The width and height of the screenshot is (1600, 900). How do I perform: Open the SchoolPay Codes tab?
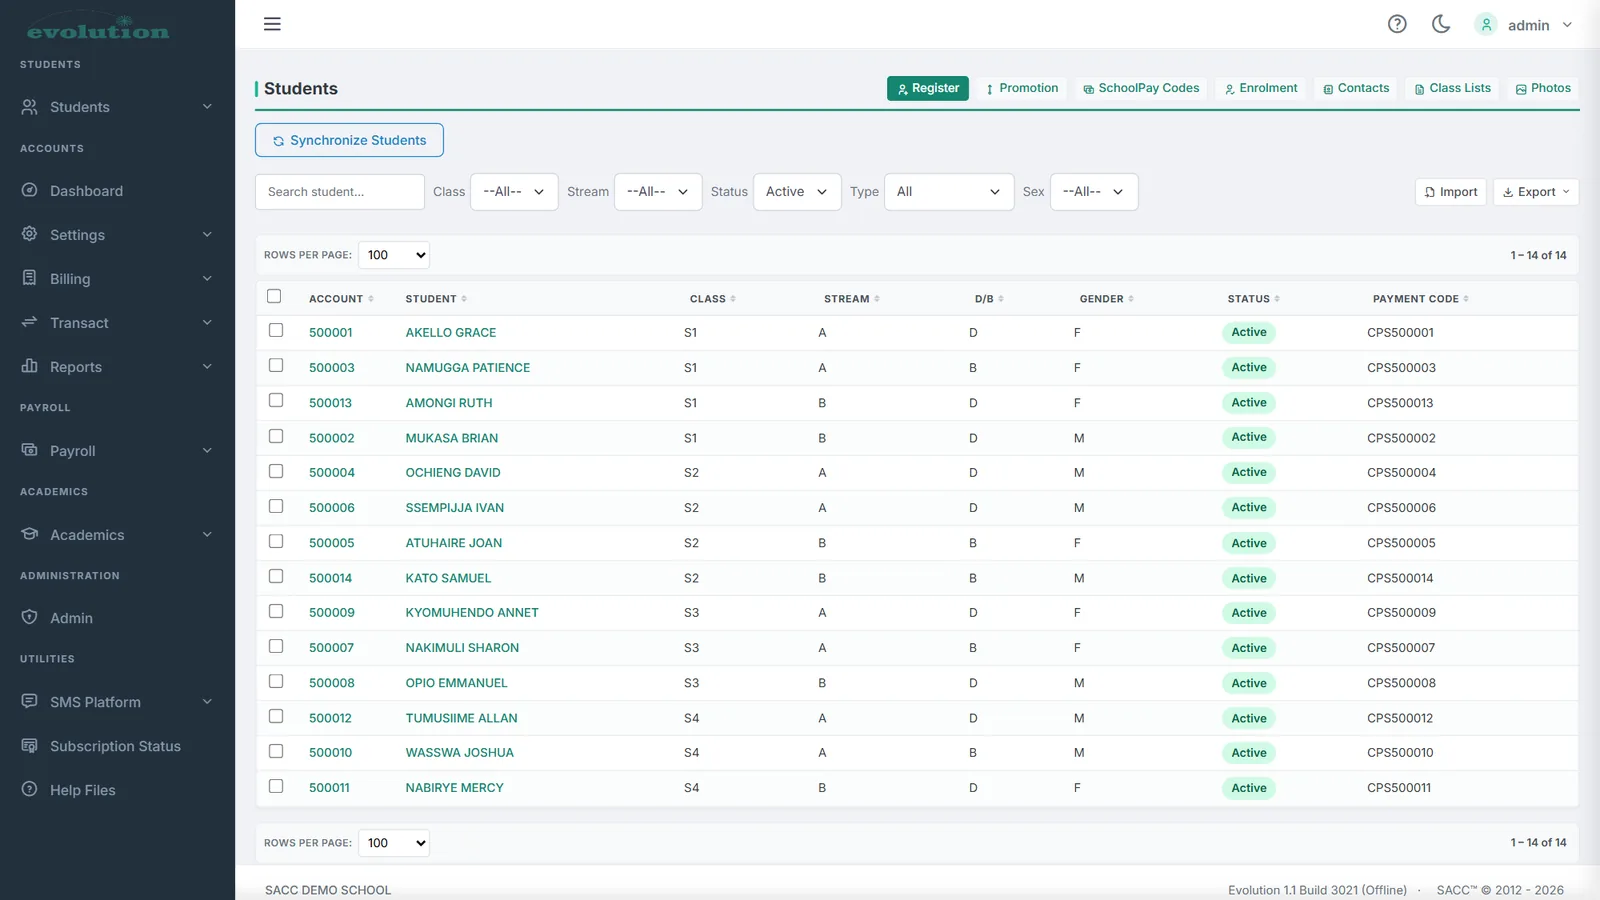1141,88
